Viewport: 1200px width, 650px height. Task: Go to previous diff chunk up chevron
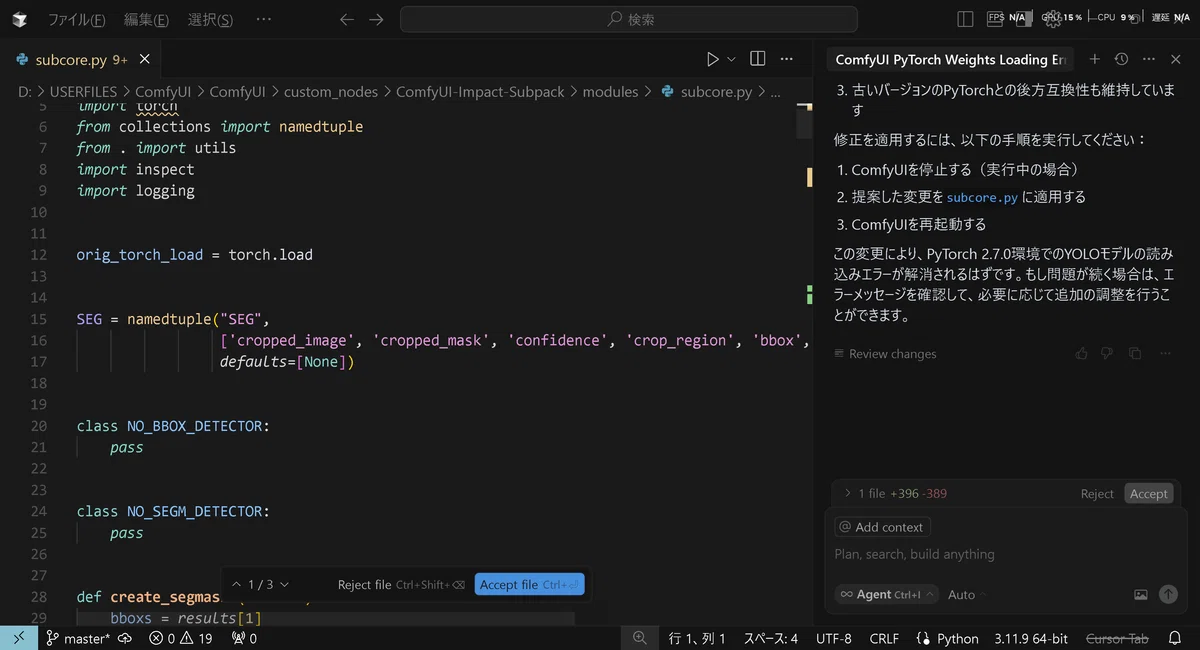pos(236,584)
